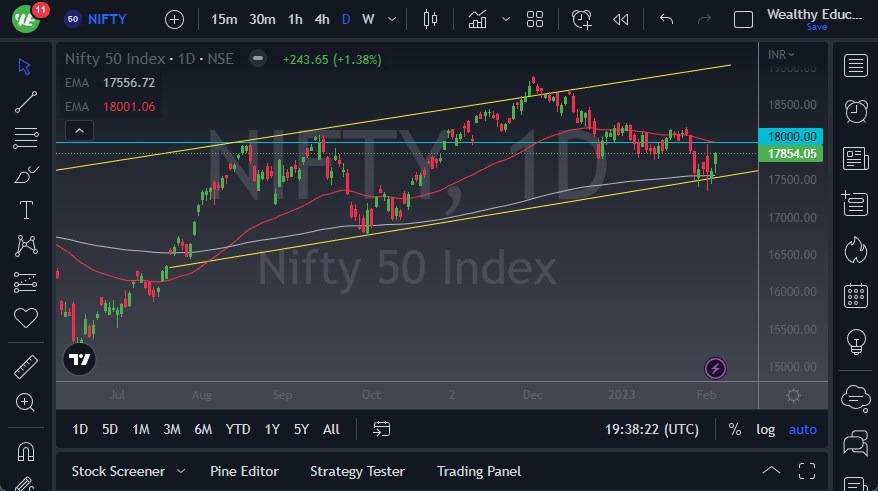This screenshot has width=878, height=491.
Task: Open the watchlist panel icon
Action: [x=855, y=66]
